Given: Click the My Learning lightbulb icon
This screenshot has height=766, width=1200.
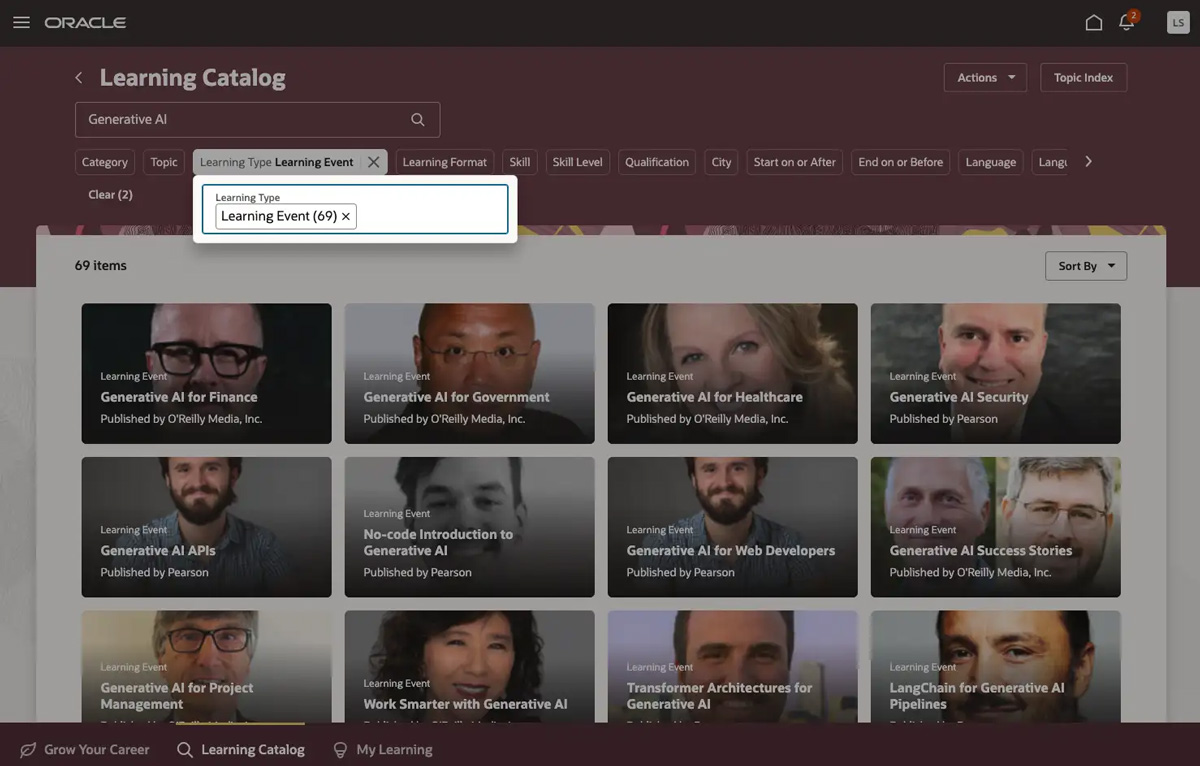Looking at the screenshot, I should [340, 749].
